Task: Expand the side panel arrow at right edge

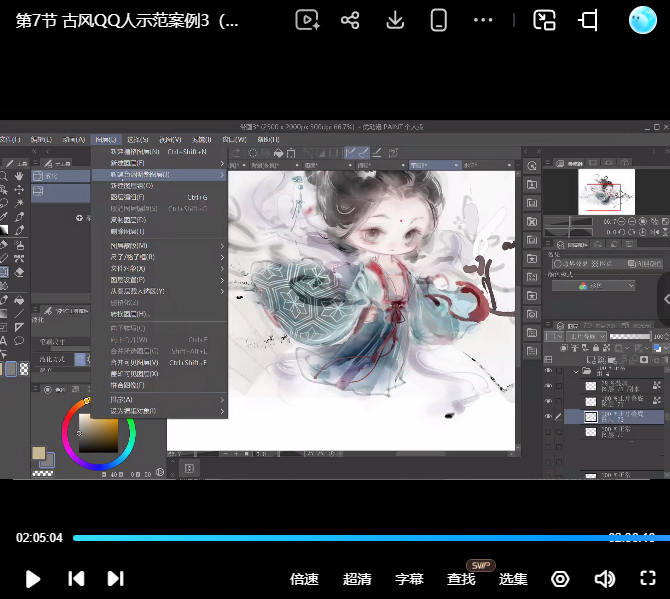Action: coord(665,299)
